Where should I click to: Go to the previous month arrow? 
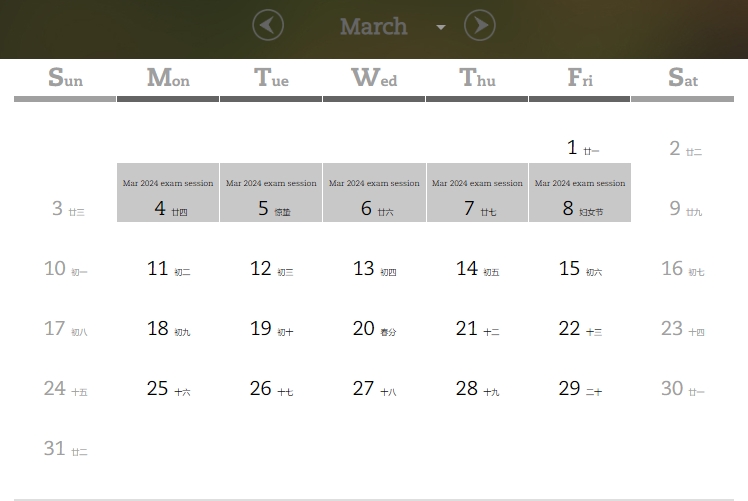tap(268, 25)
